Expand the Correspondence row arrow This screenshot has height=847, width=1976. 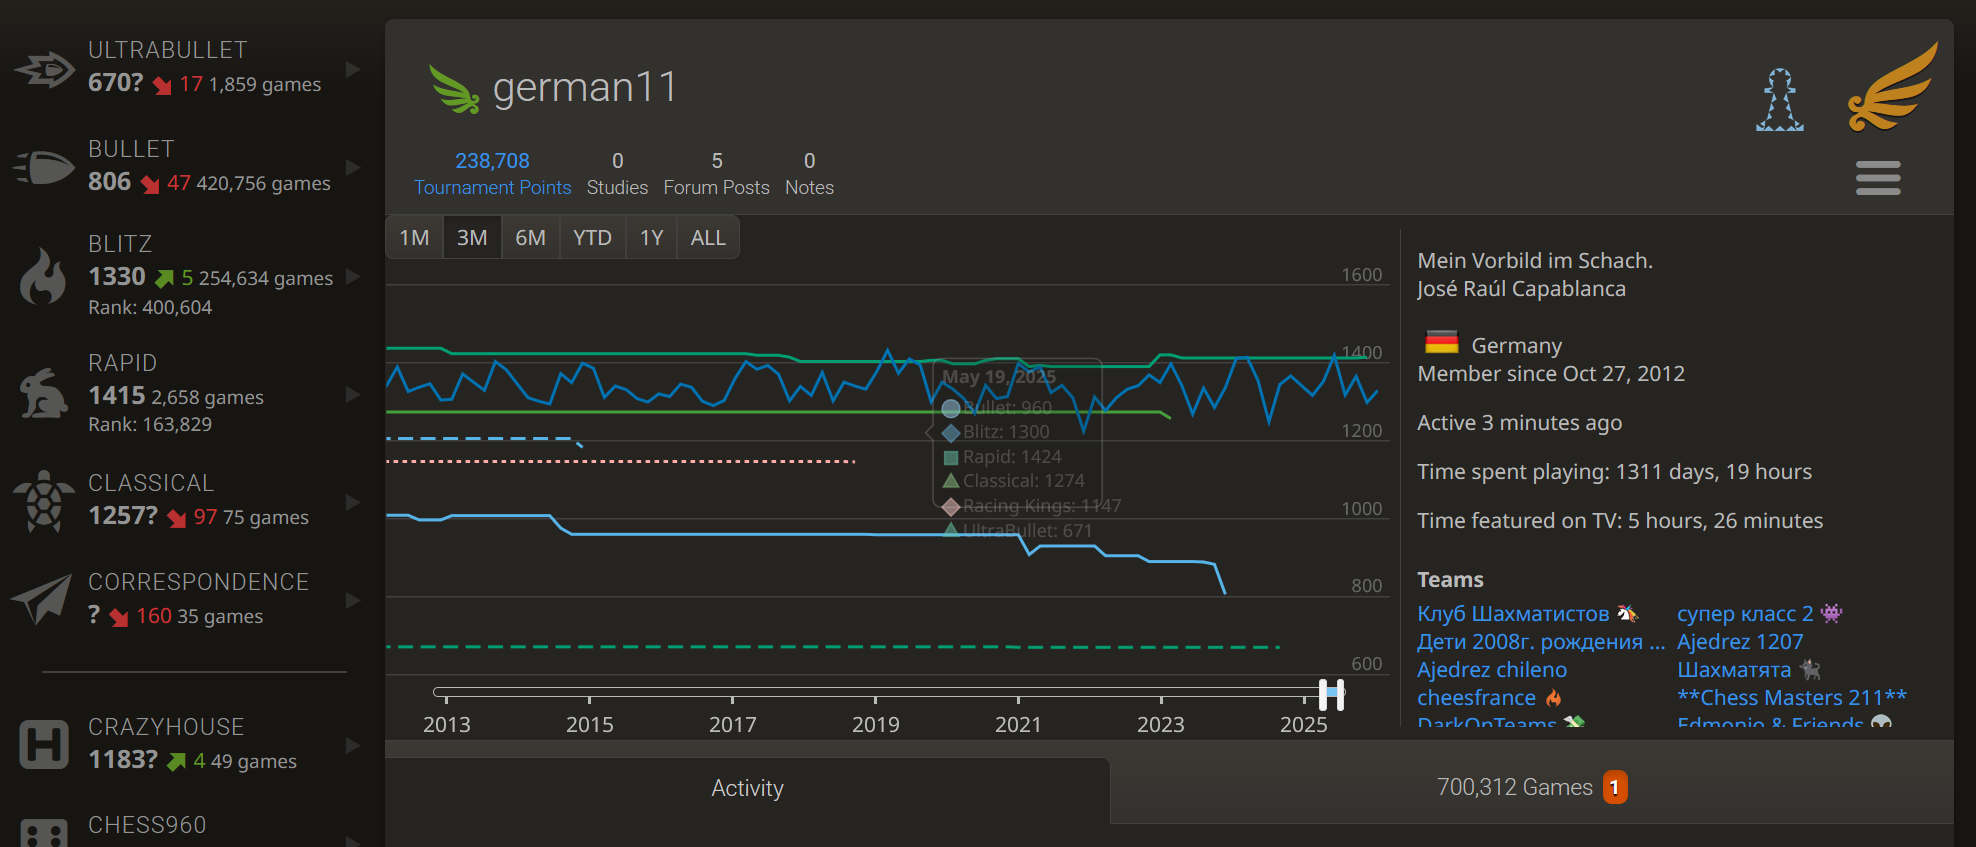(352, 600)
